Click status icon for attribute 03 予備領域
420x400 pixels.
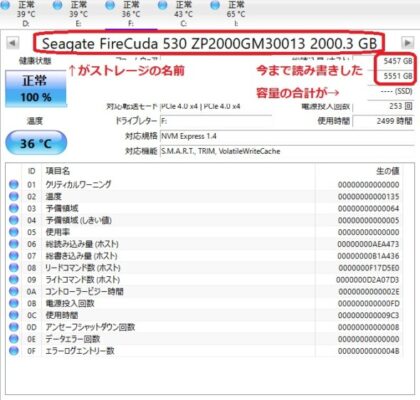click(x=14, y=208)
